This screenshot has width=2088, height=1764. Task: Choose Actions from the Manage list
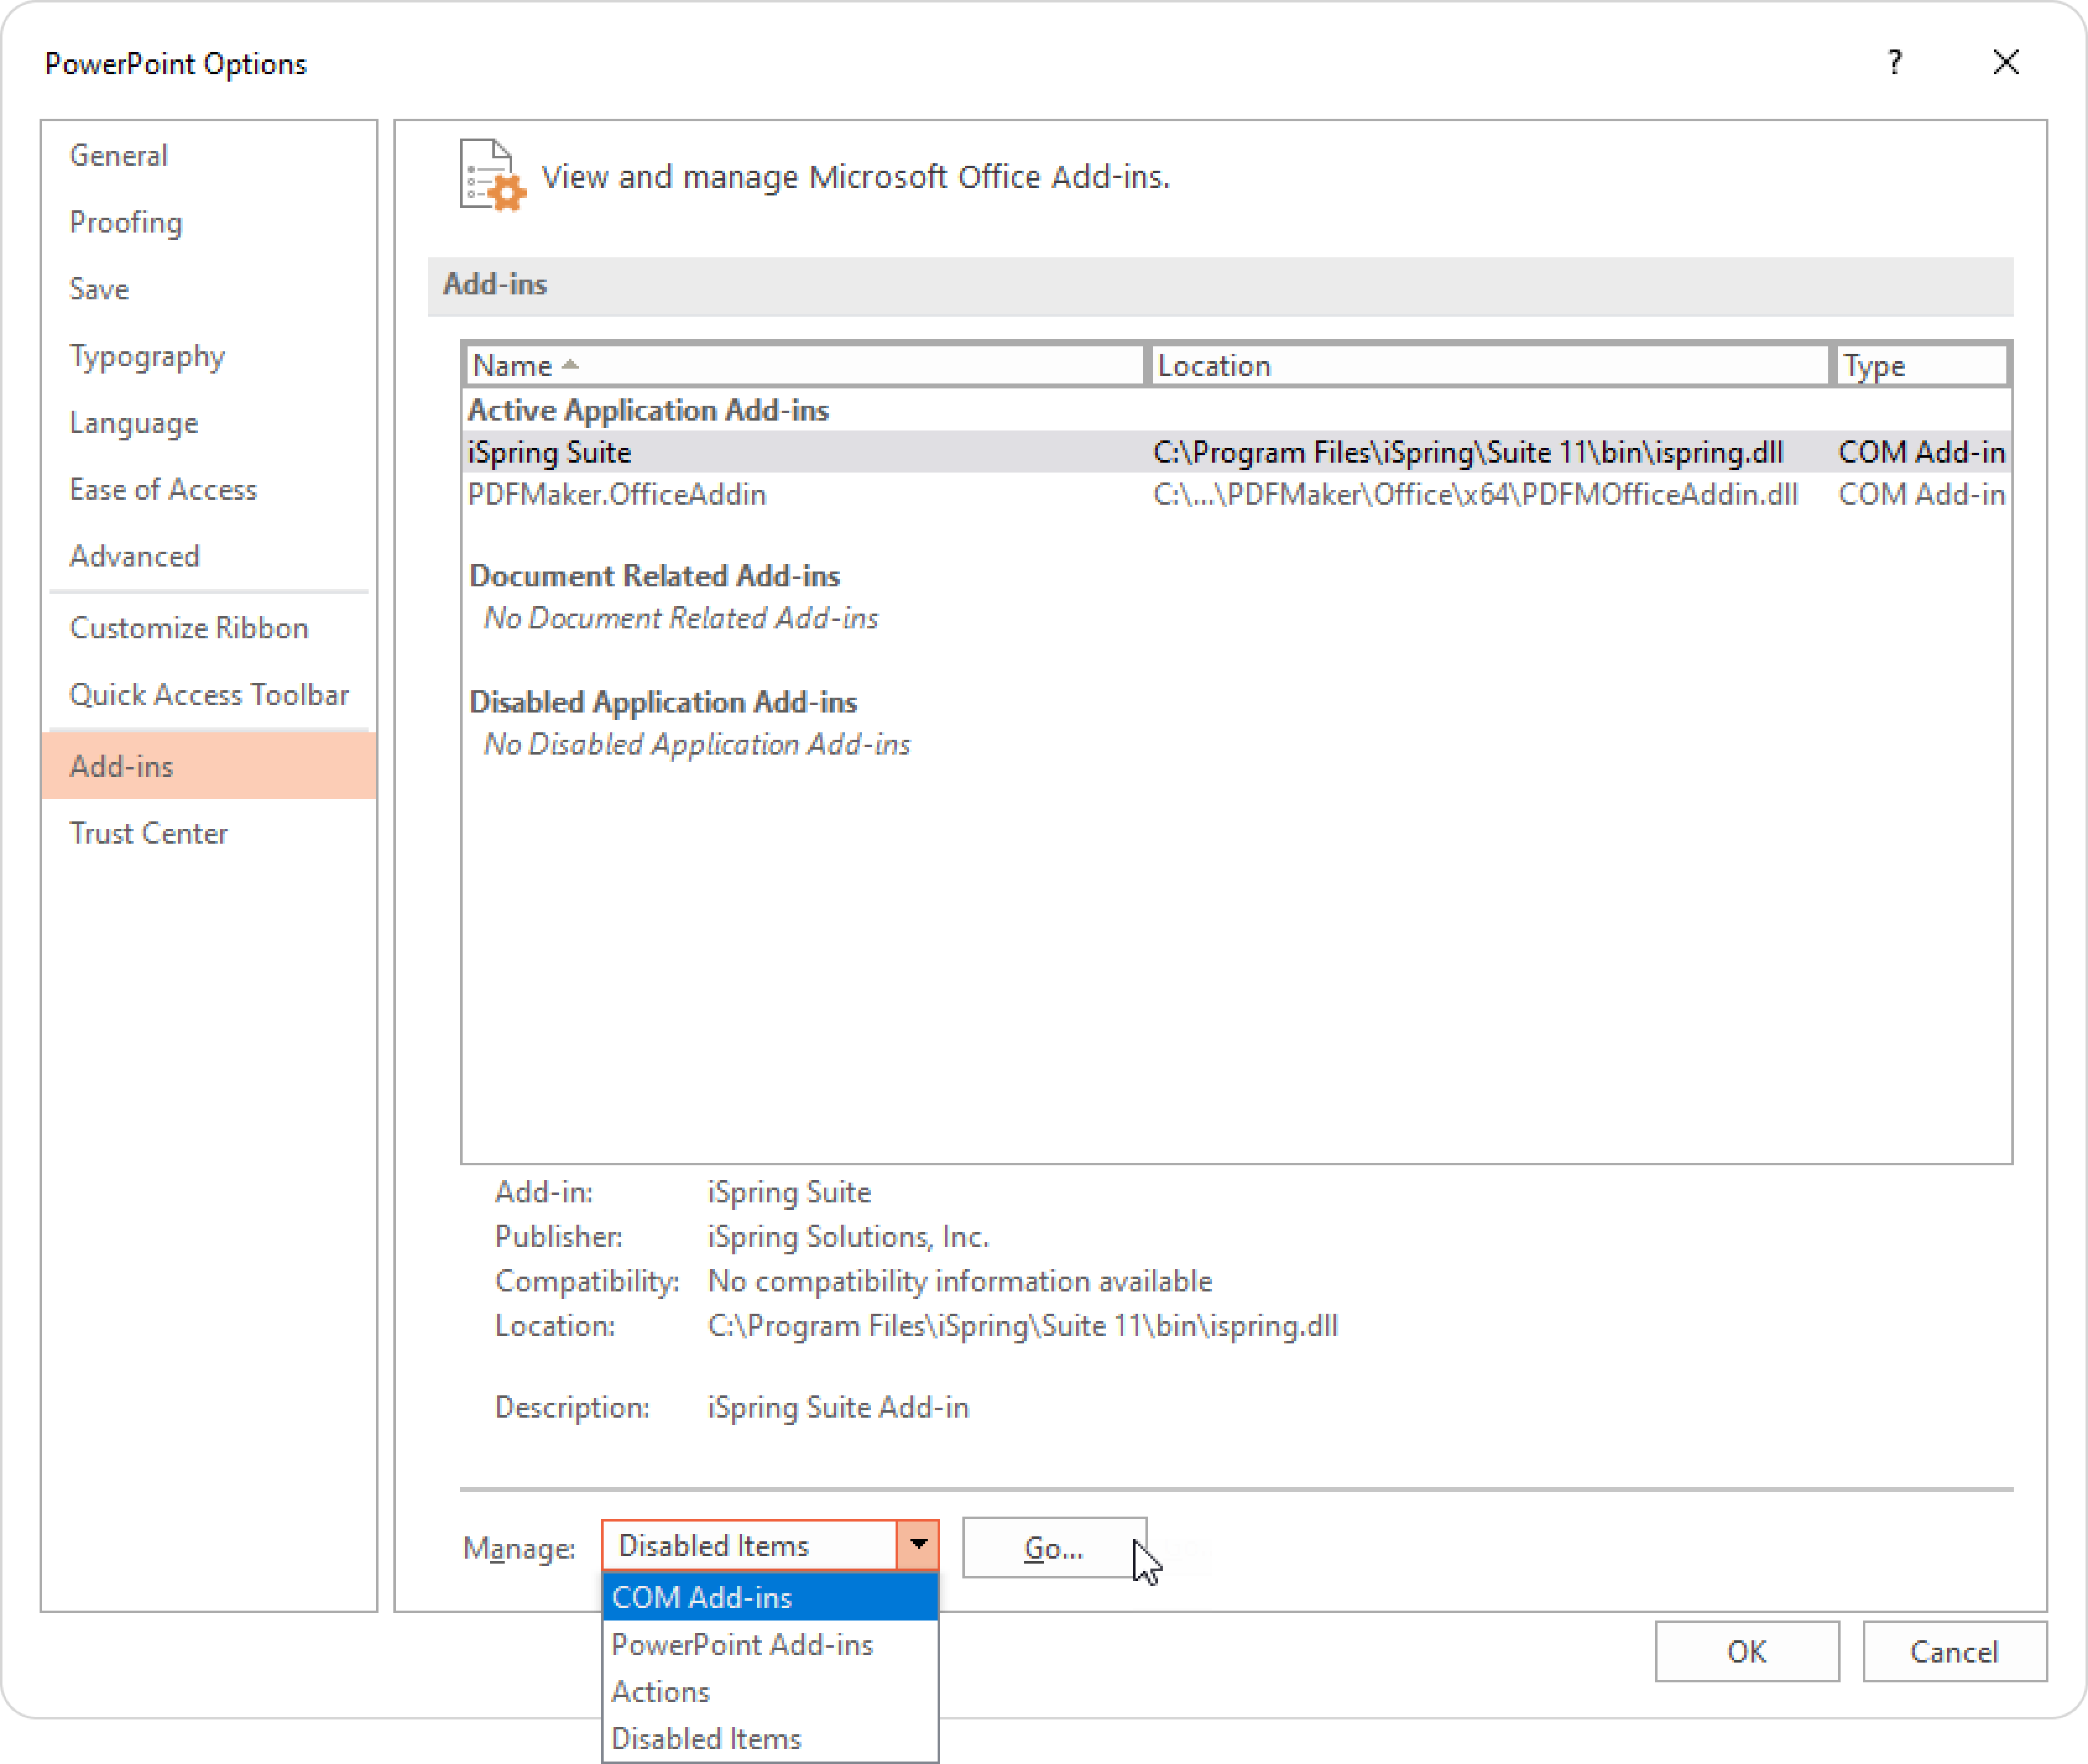pyautogui.click(x=770, y=1692)
